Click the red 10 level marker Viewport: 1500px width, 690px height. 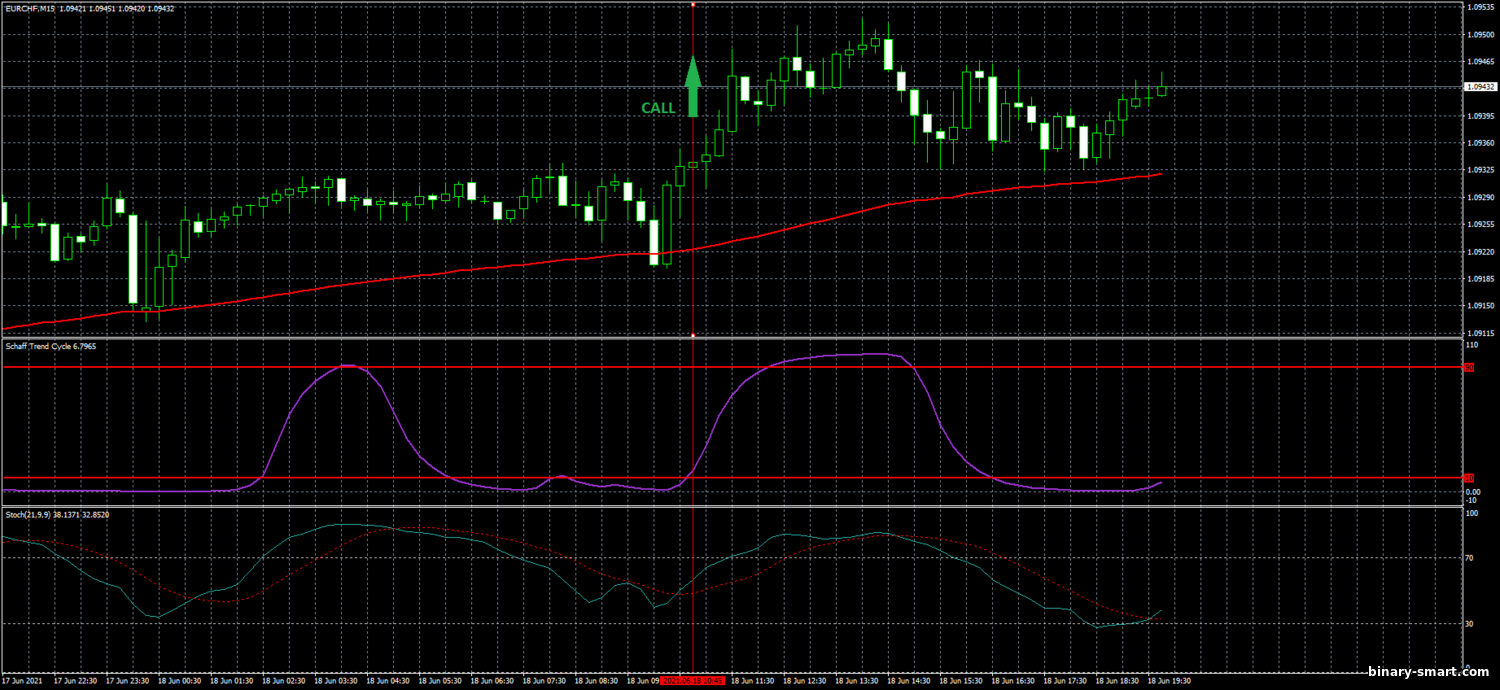1469,478
